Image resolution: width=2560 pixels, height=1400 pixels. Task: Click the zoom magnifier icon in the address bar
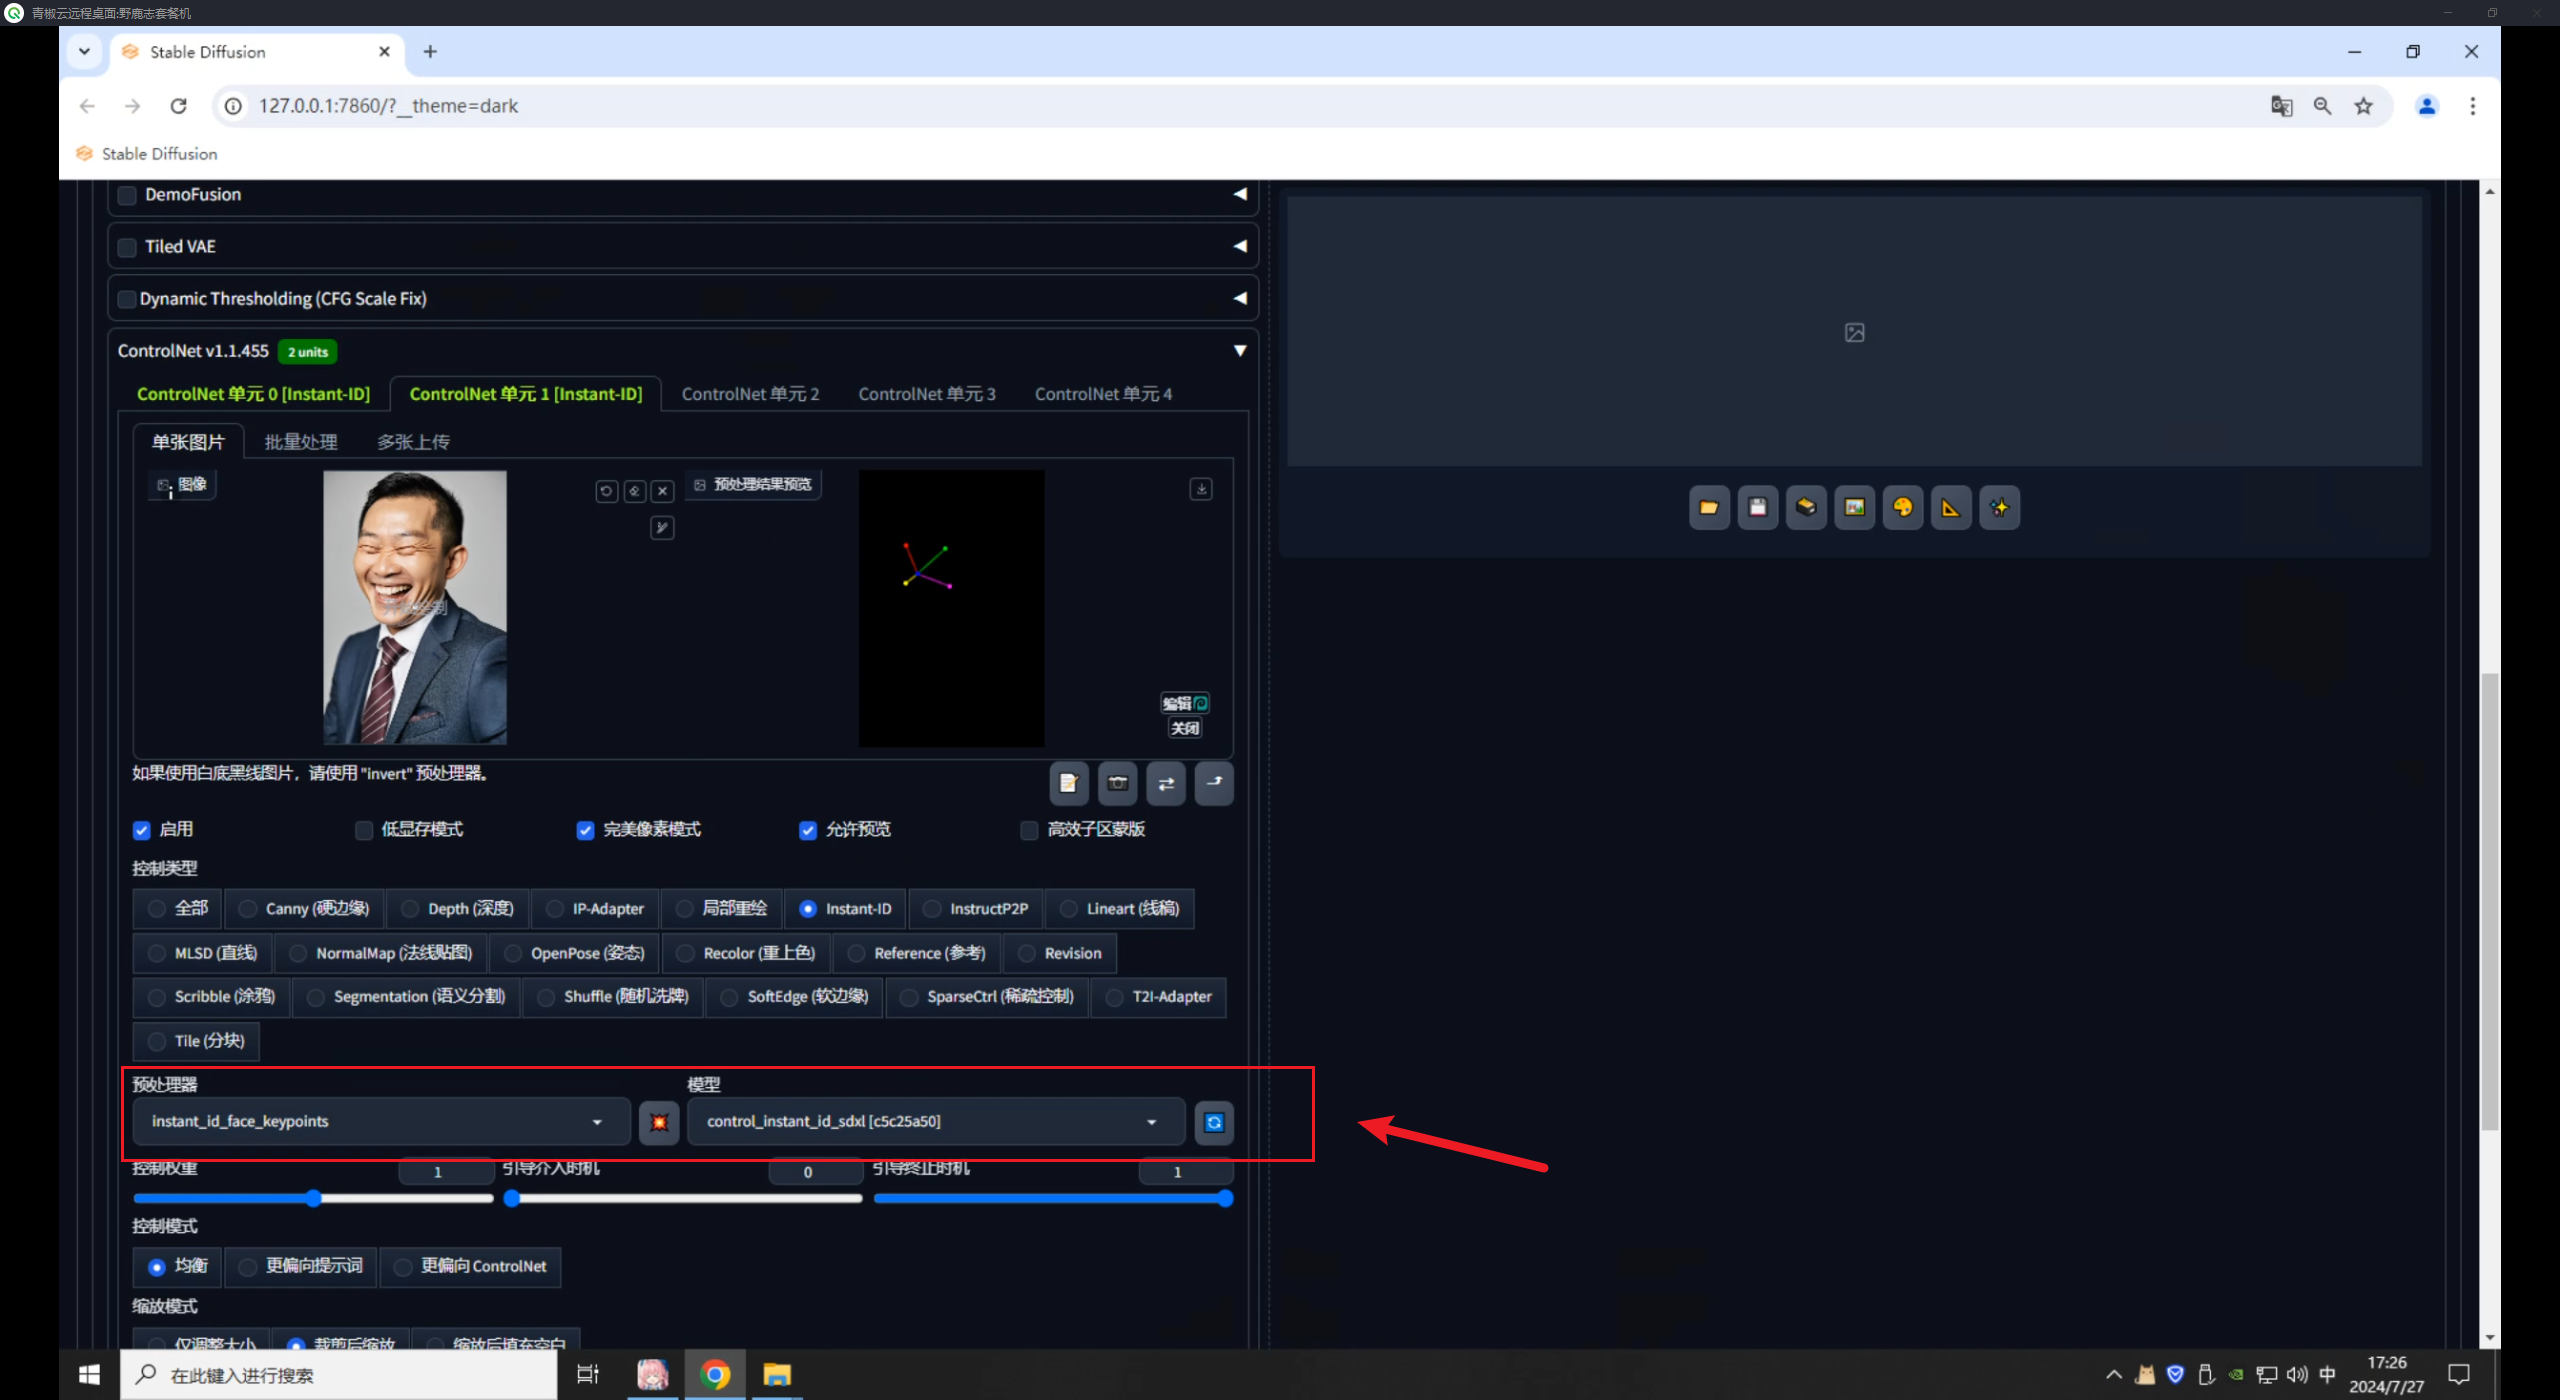pyautogui.click(x=2322, y=106)
